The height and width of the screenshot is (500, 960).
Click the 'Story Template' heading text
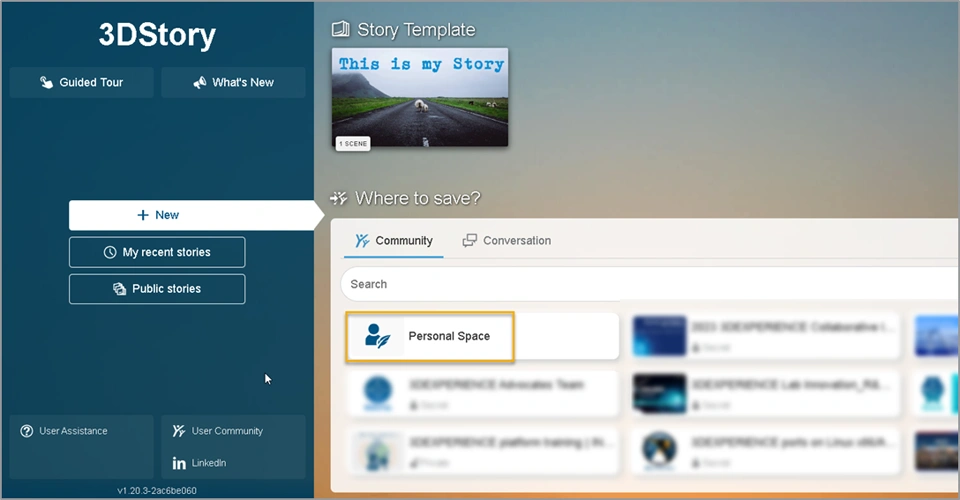pyautogui.click(x=416, y=30)
